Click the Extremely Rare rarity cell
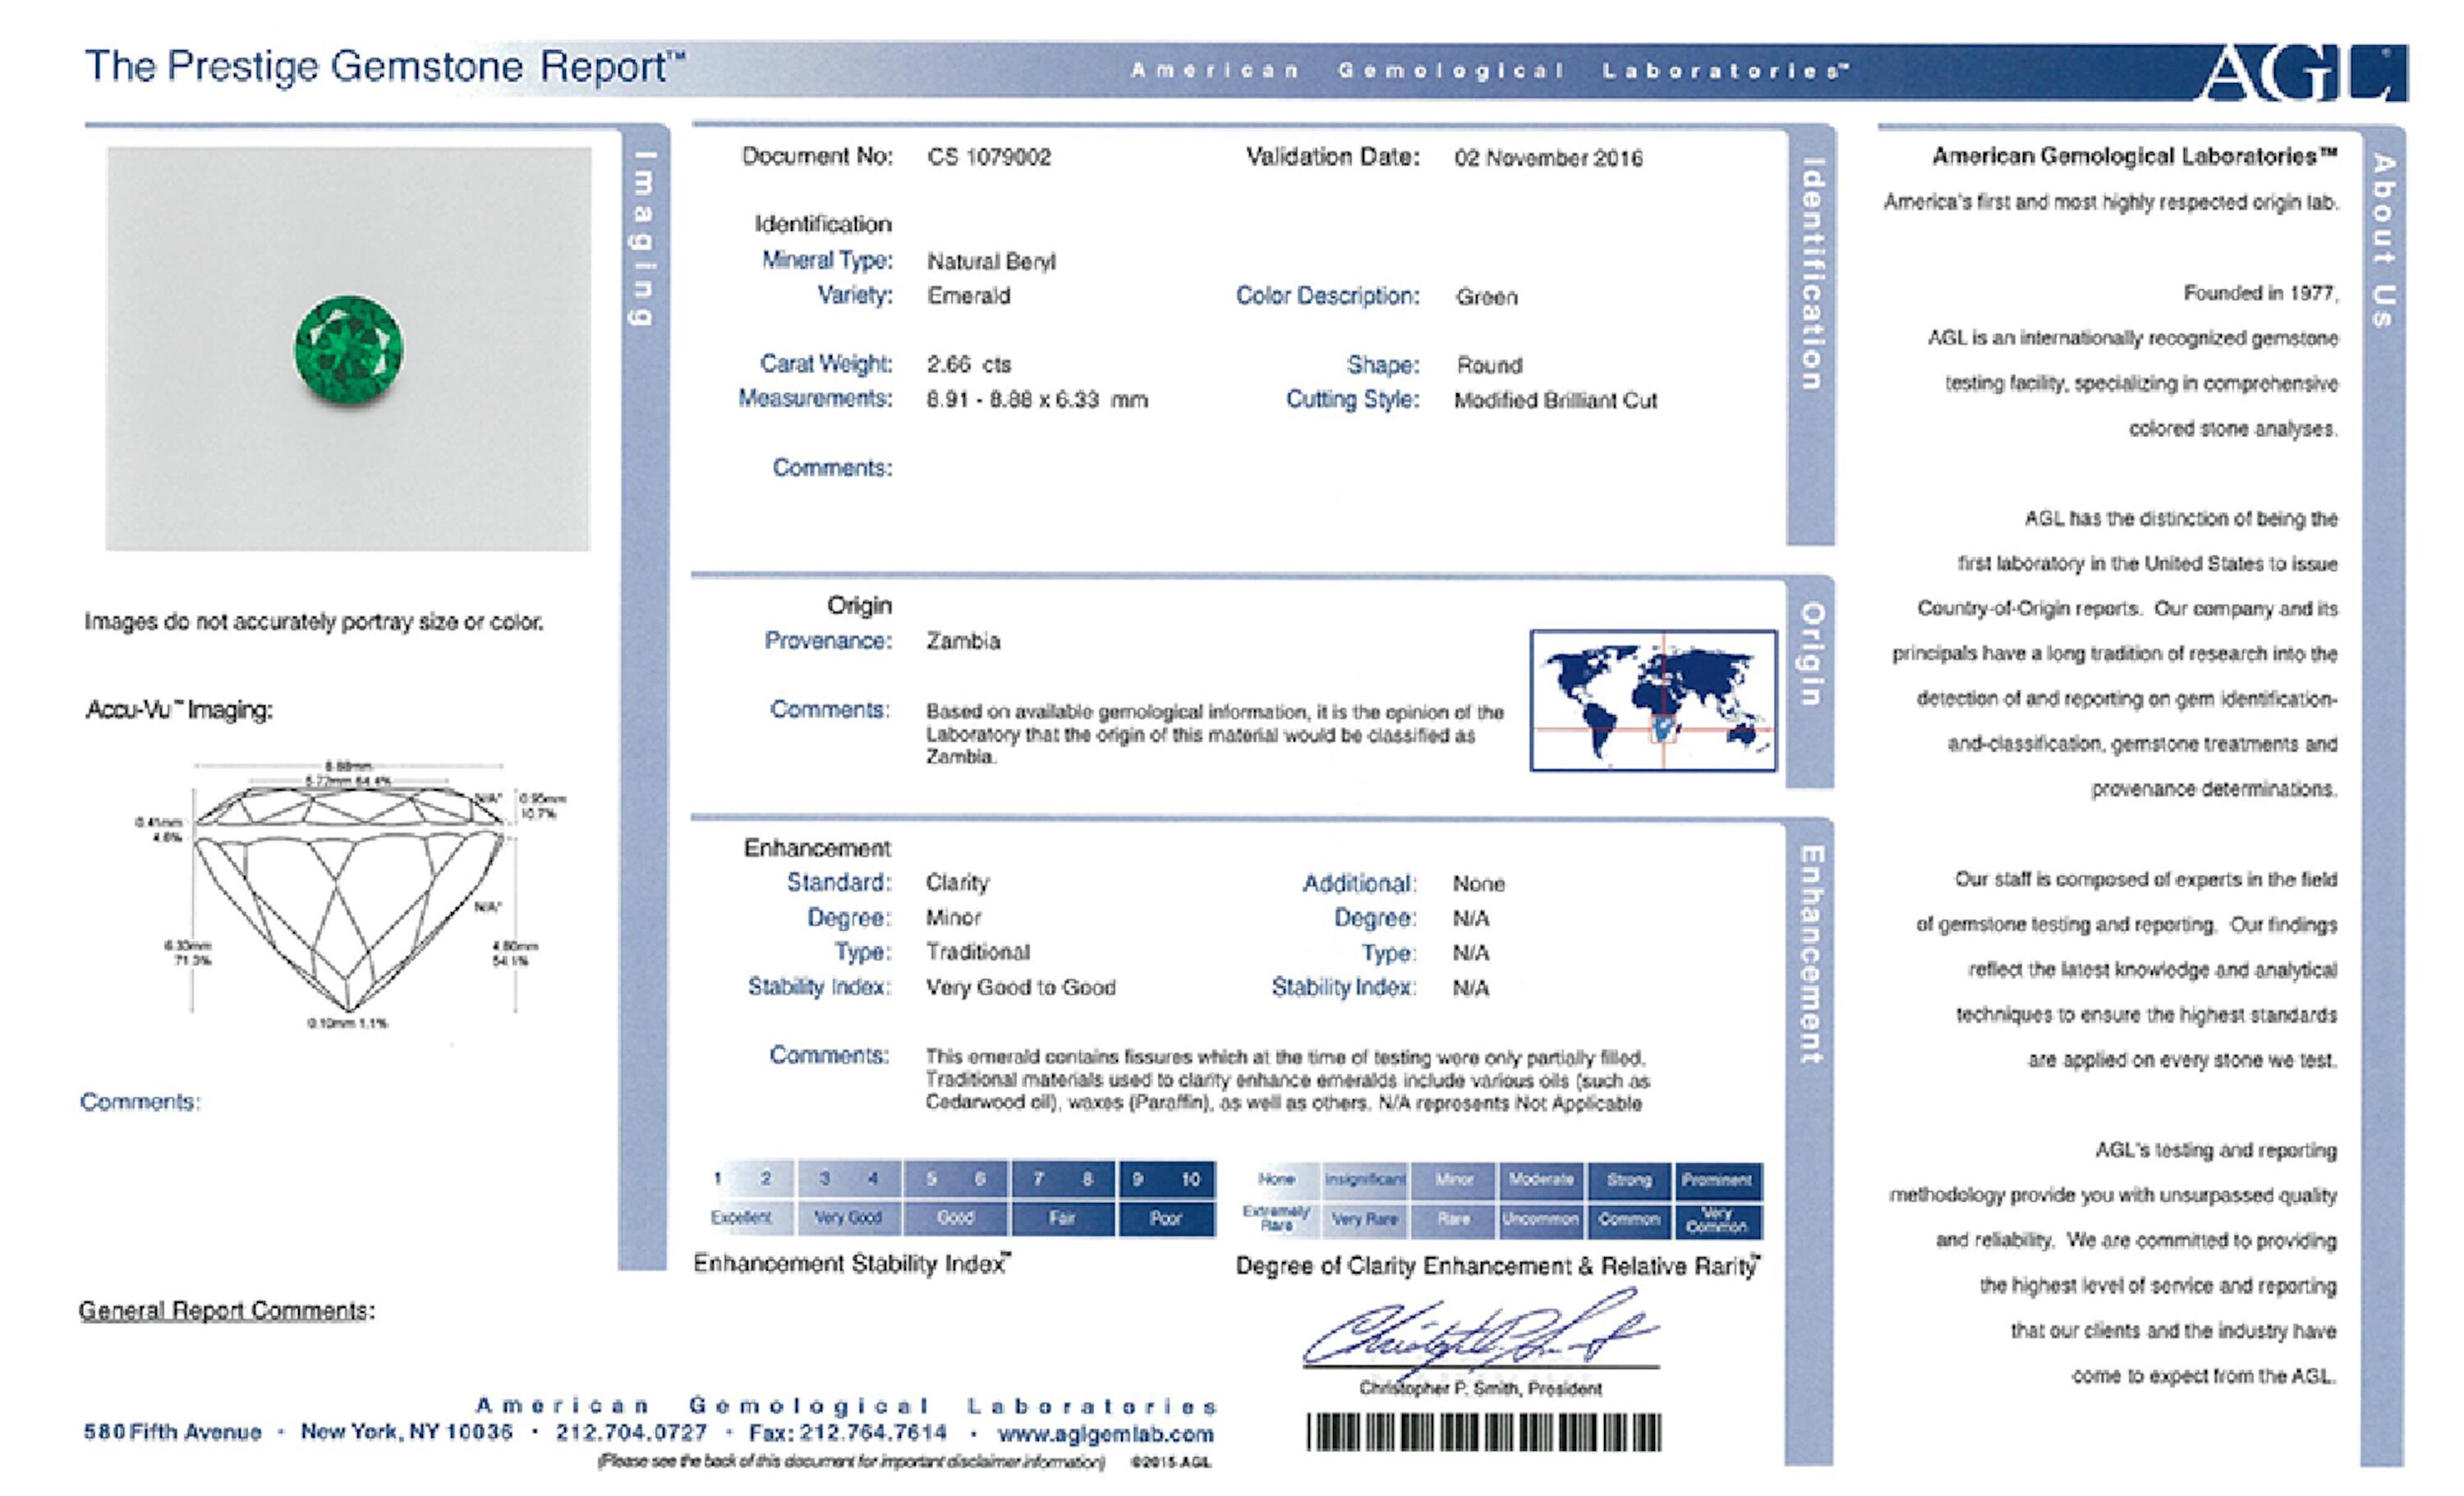2464x1496 pixels. [x=1276, y=1218]
